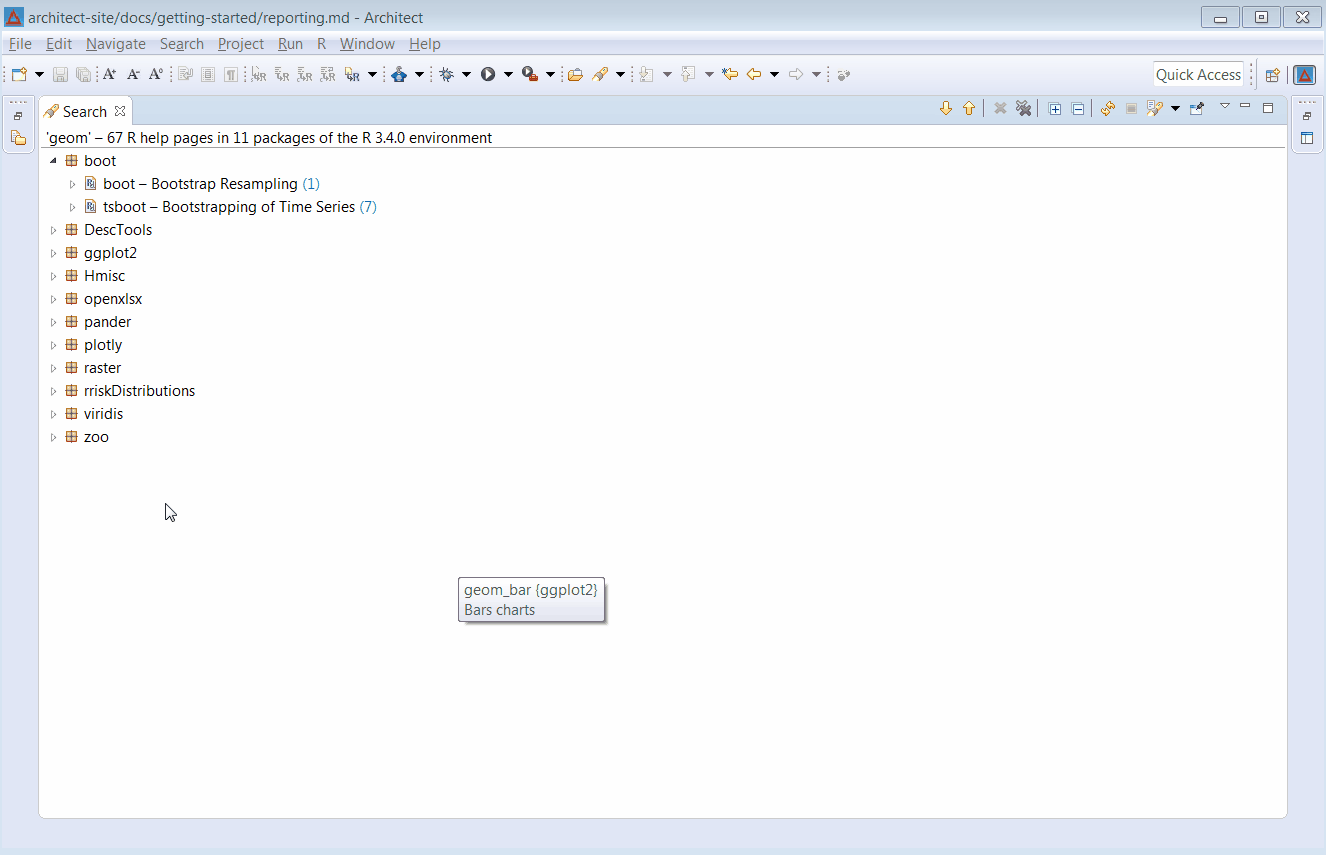Click the Run play icon
The height and width of the screenshot is (855, 1326).
488,74
